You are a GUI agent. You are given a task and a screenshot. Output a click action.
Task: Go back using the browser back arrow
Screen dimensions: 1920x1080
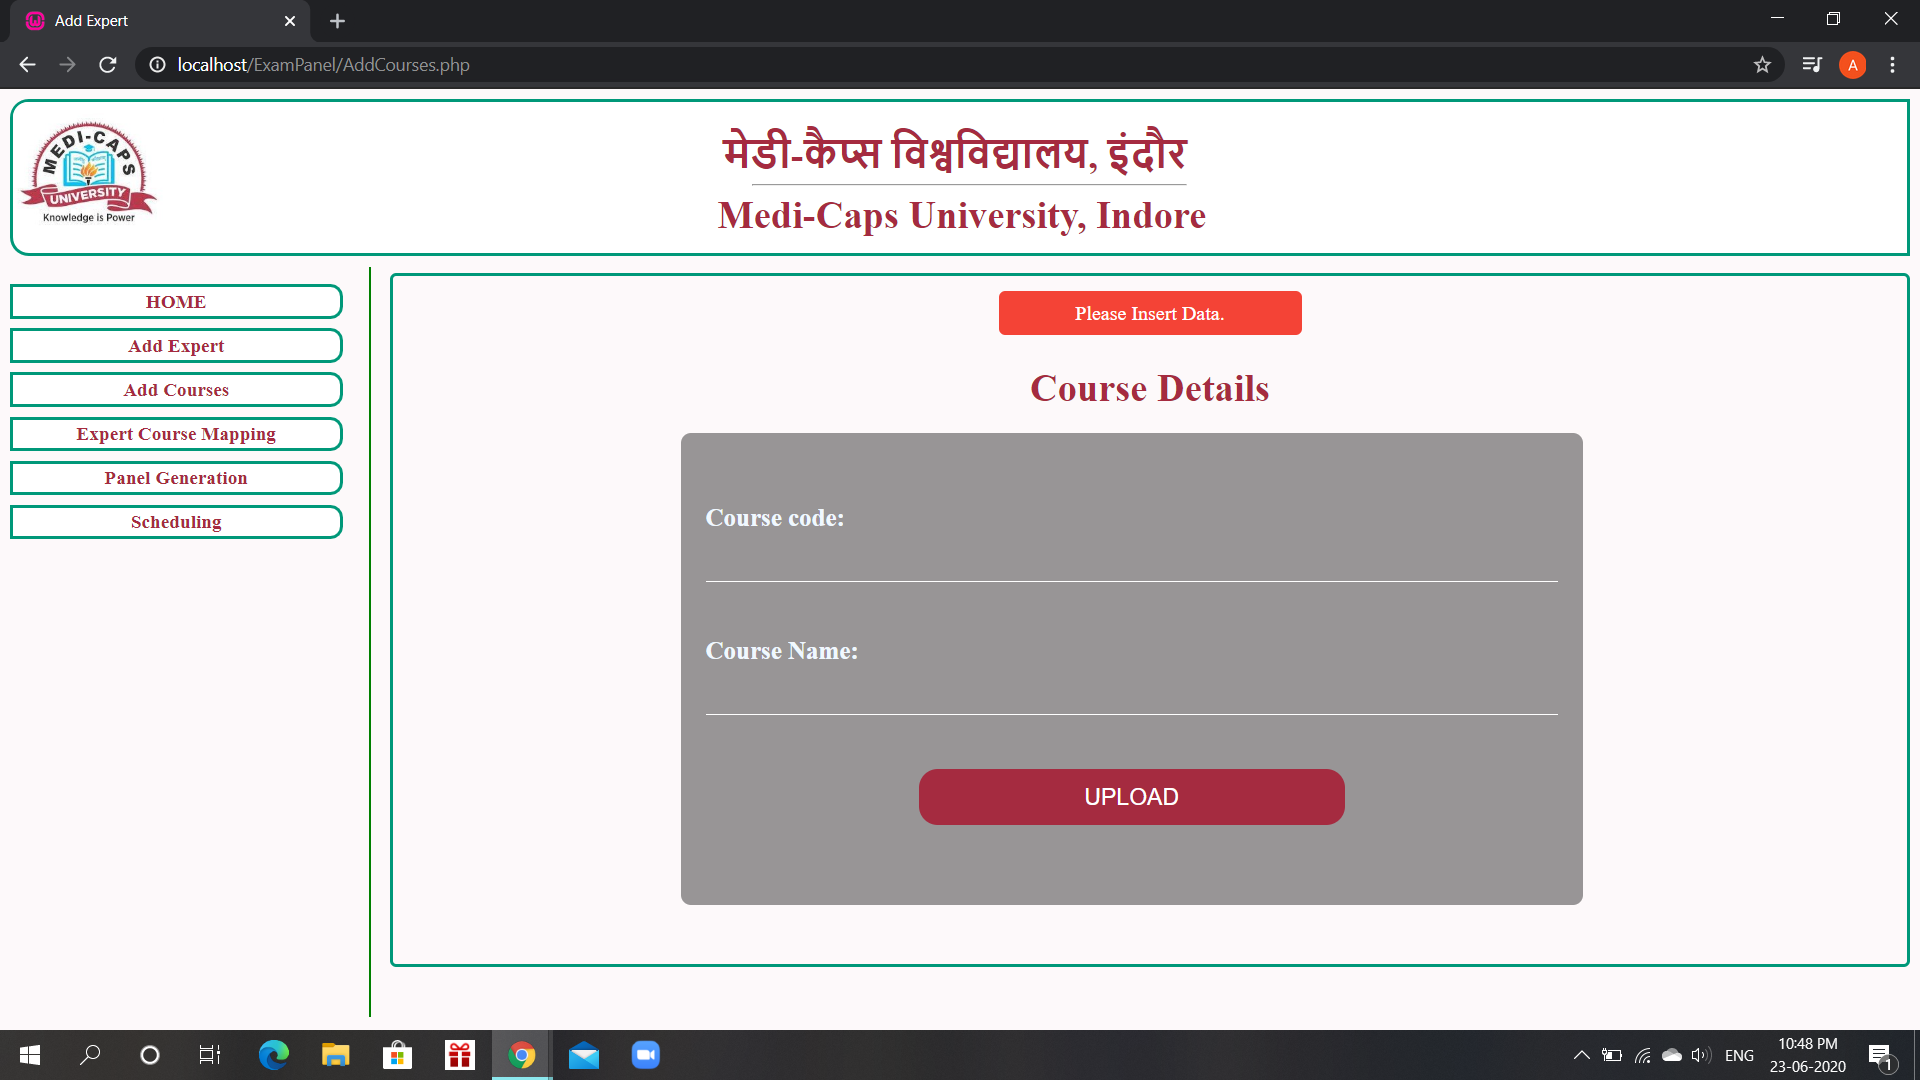27,65
